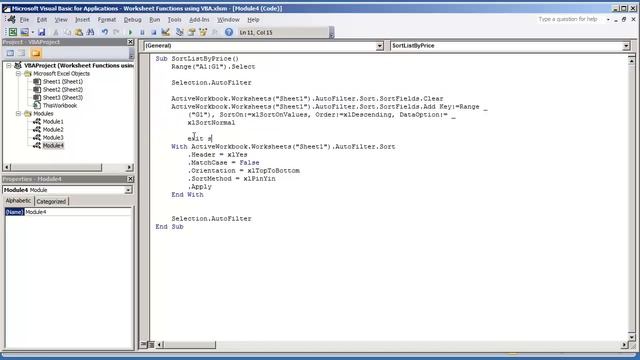Select Module3 in project tree
The image size is (640, 360).
pos(53,138)
